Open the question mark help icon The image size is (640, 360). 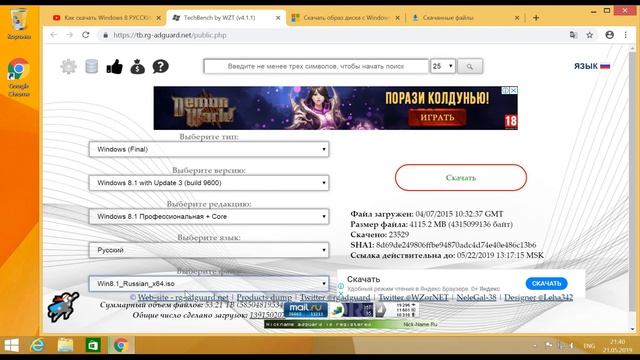160,66
